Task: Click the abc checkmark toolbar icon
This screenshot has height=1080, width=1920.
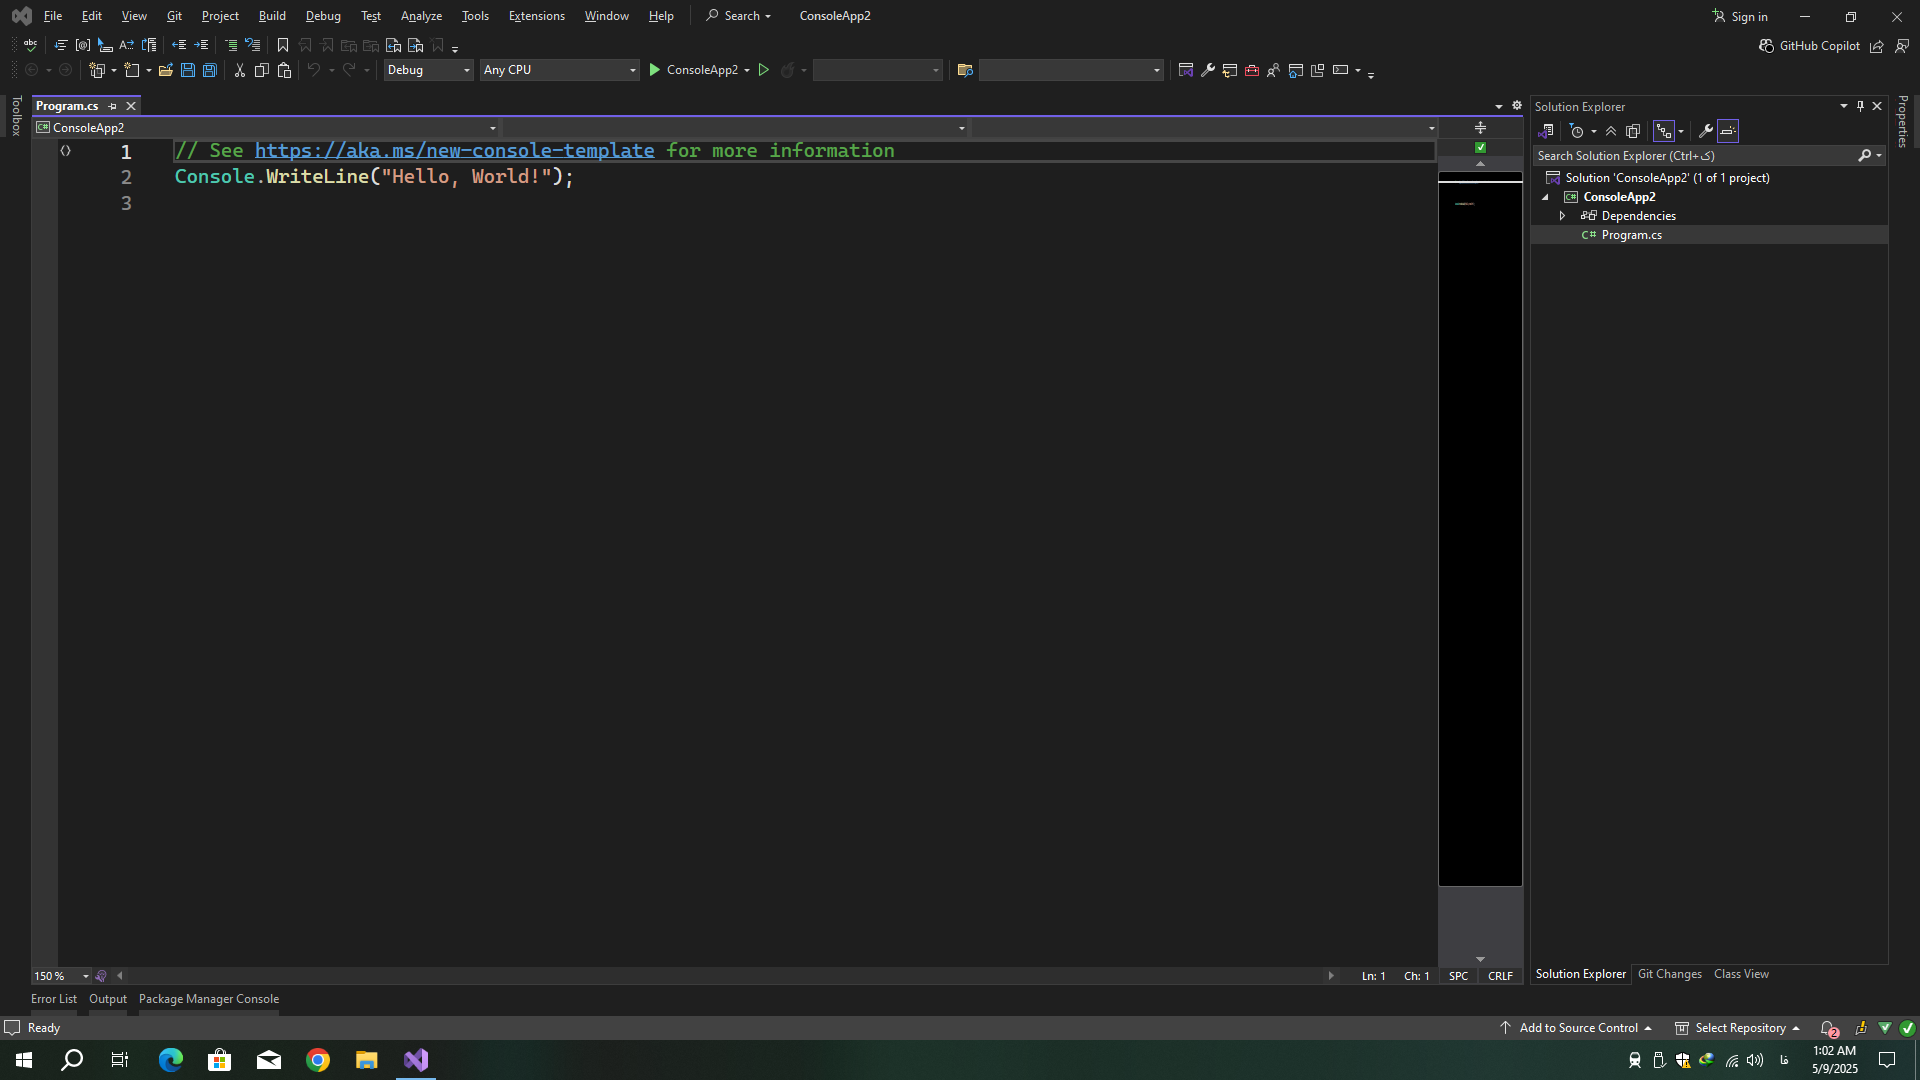Action: [30, 45]
